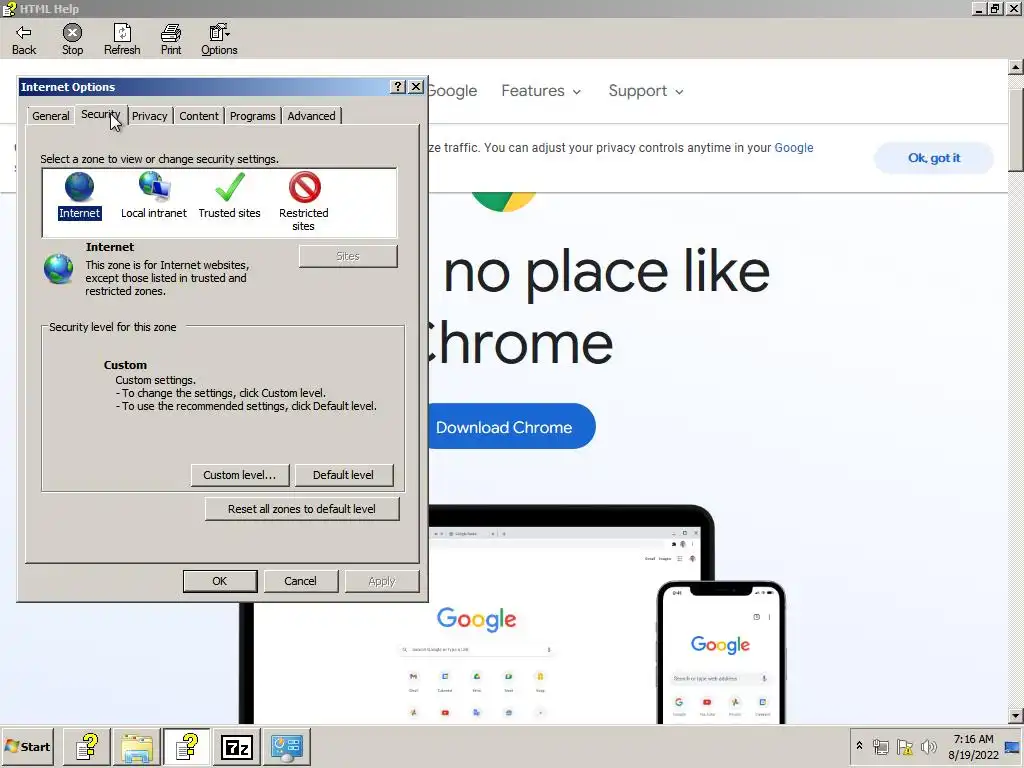Cancel the Internet Options dialog
The width and height of the screenshot is (1024, 768).
click(x=300, y=581)
